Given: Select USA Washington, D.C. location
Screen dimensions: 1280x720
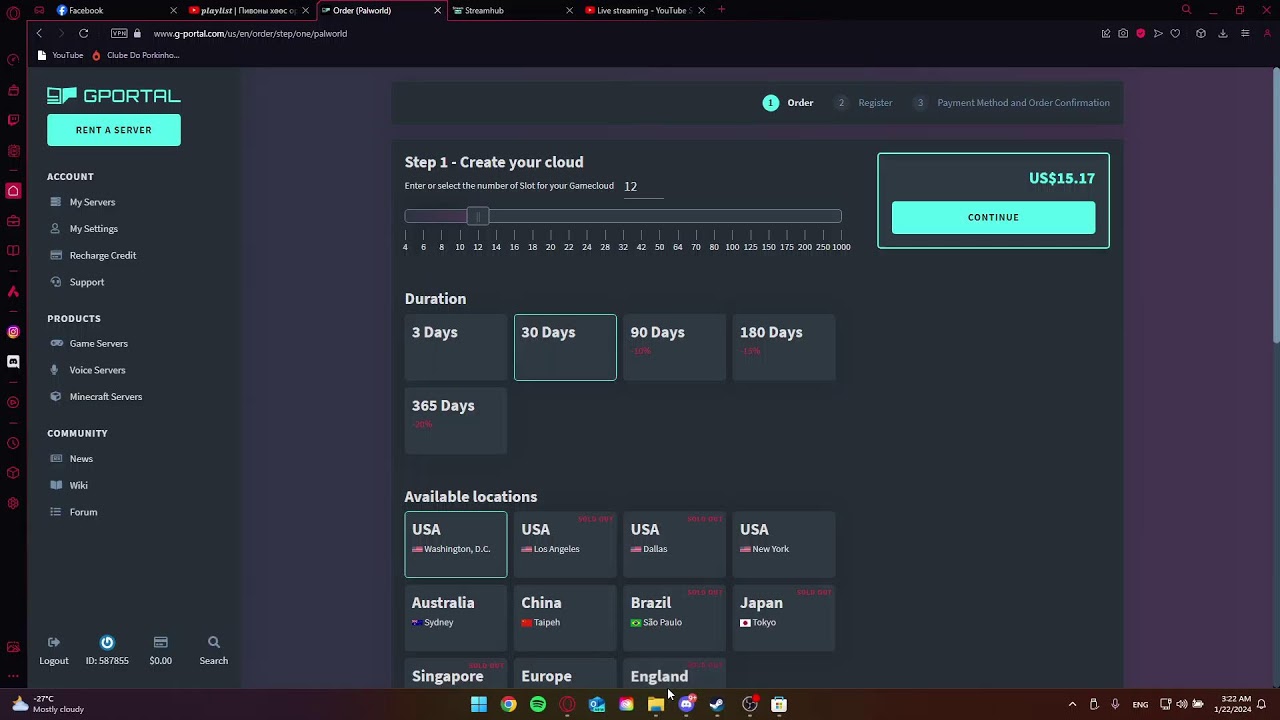Looking at the screenshot, I should (455, 545).
